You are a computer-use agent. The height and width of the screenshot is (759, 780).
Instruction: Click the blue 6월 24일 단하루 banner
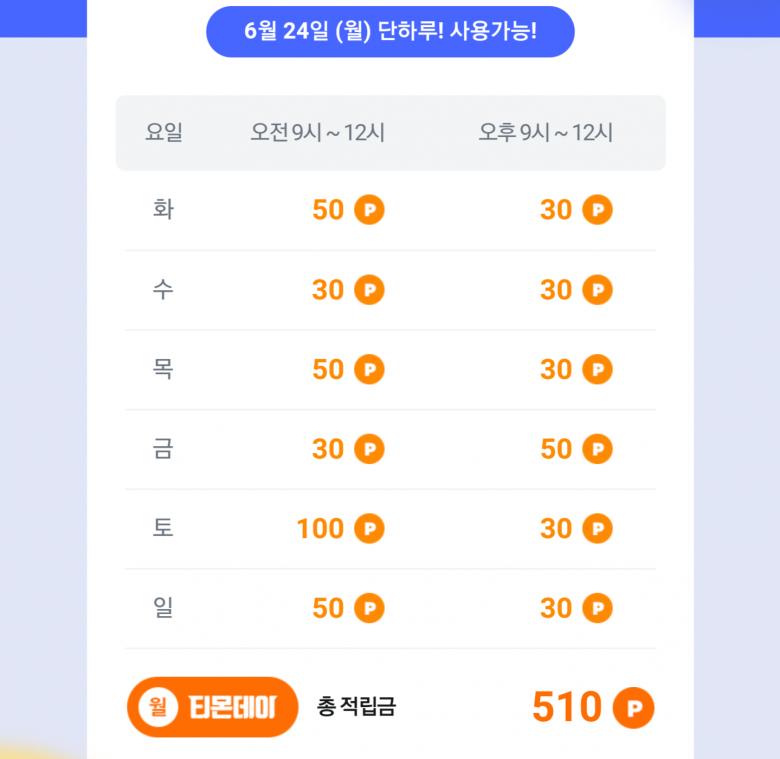coord(390,31)
